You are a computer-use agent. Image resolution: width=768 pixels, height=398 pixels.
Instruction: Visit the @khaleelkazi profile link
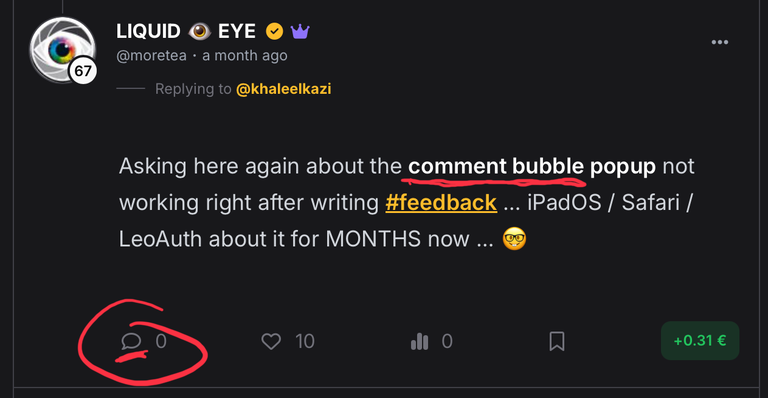(x=284, y=89)
